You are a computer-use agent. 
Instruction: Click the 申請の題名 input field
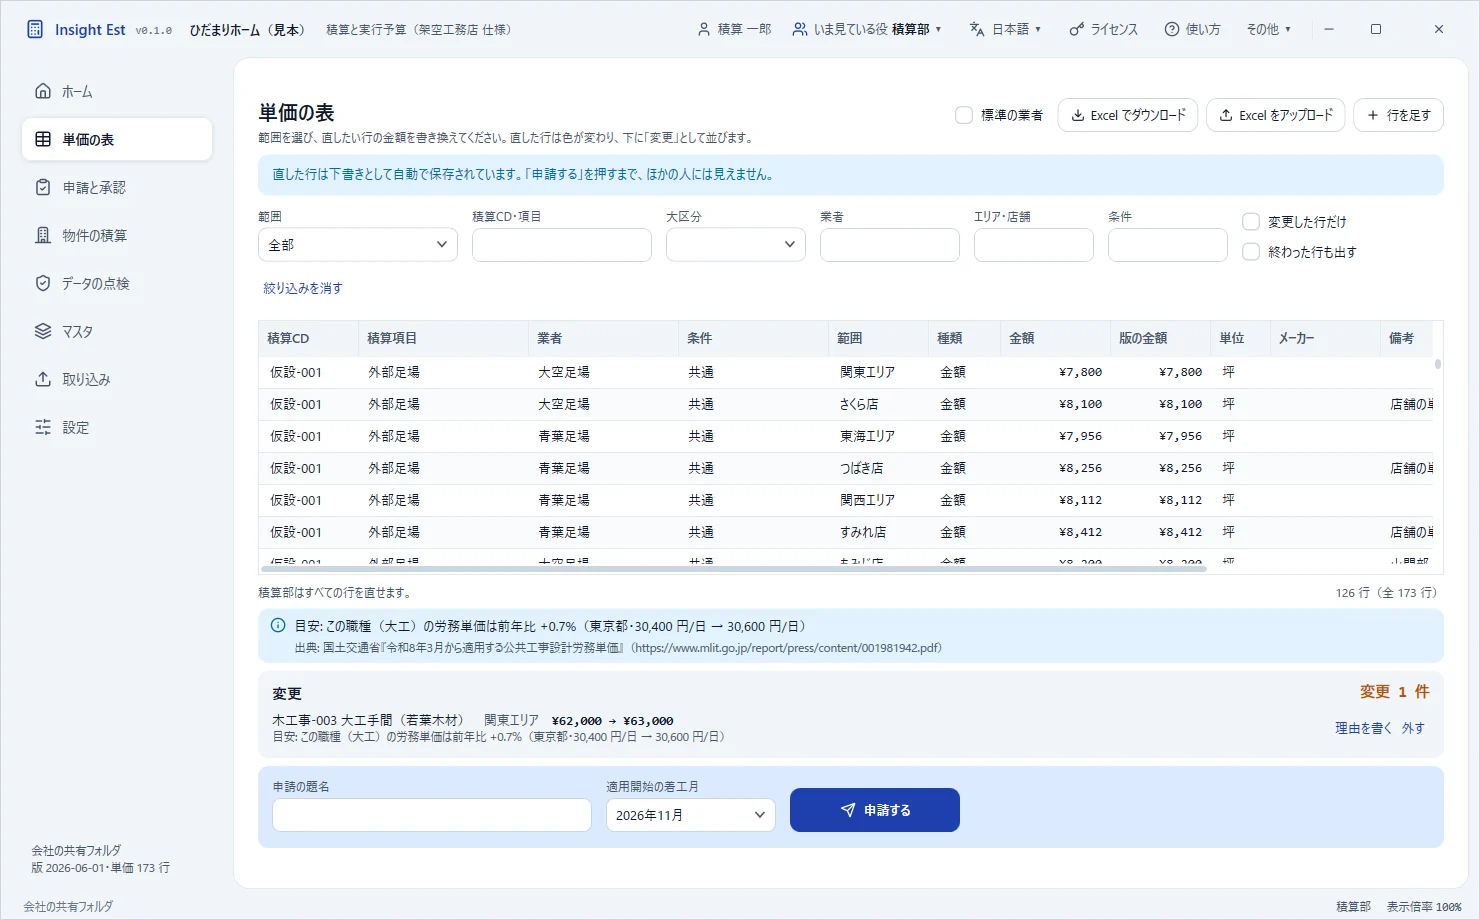(x=432, y=815)
